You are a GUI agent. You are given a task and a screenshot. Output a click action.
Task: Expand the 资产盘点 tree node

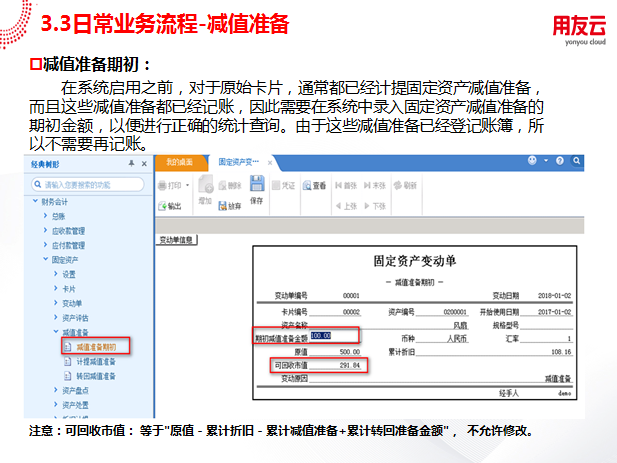click(55, 390)
